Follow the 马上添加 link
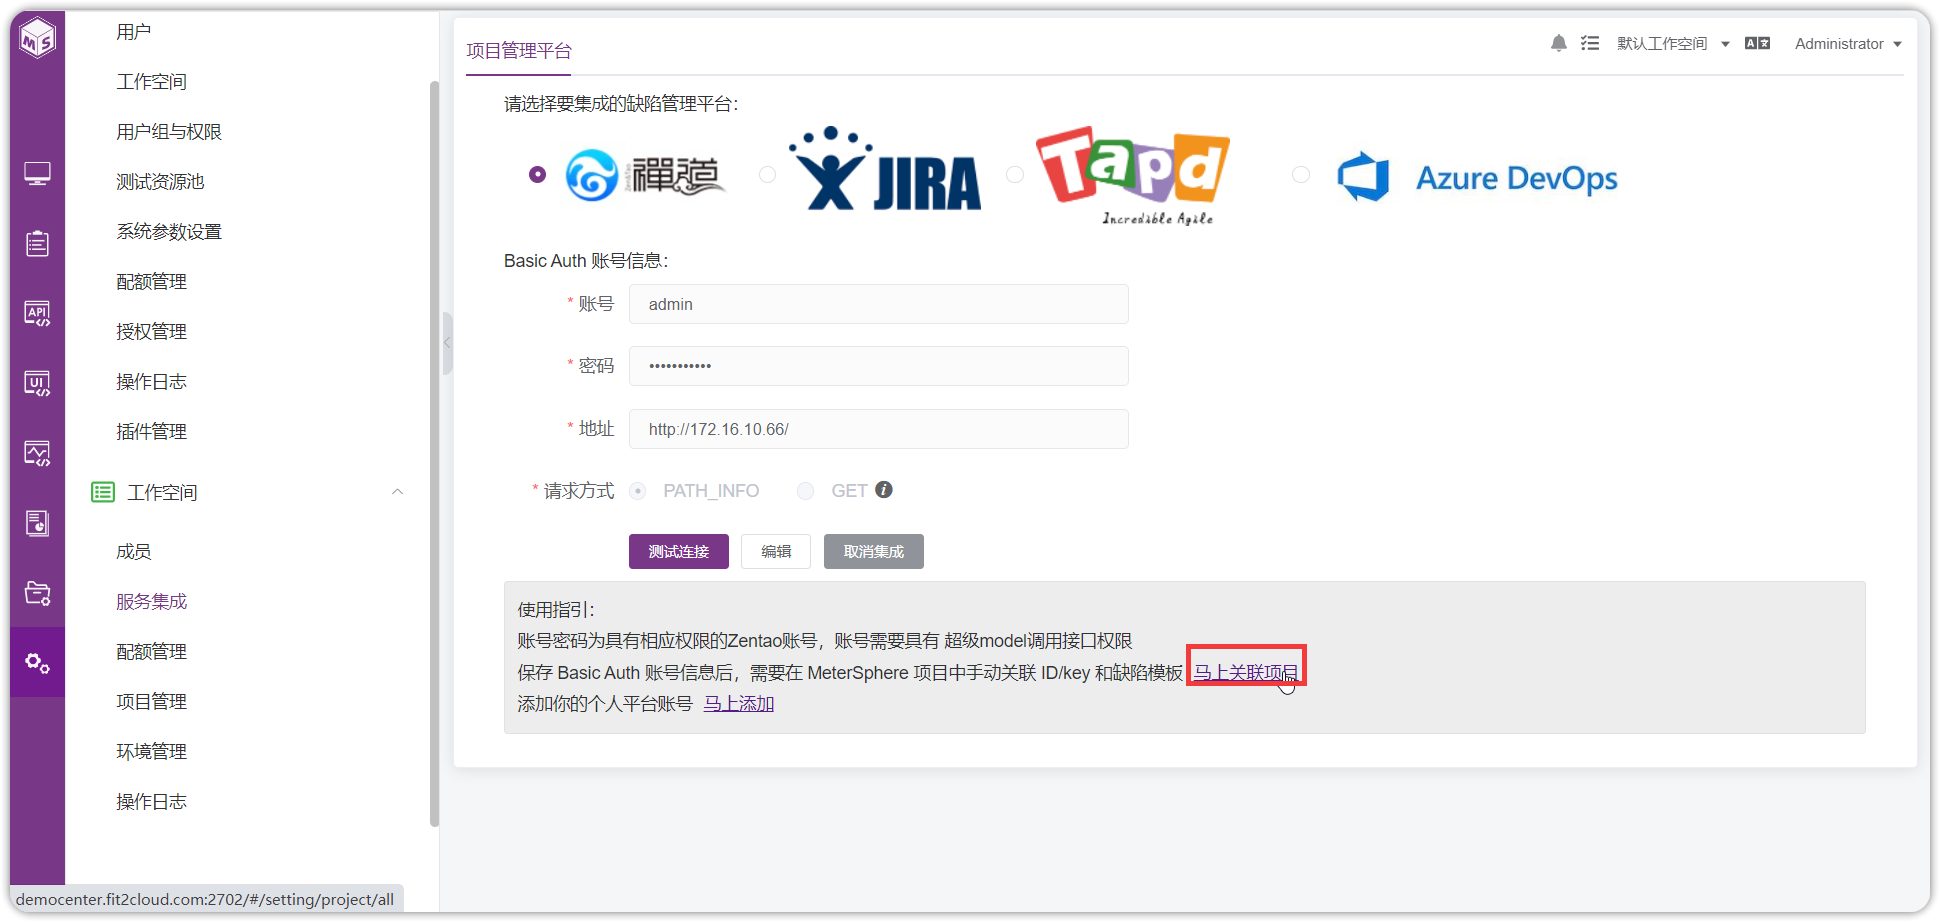The image size is (1940, 922). (x=739, y=704)
